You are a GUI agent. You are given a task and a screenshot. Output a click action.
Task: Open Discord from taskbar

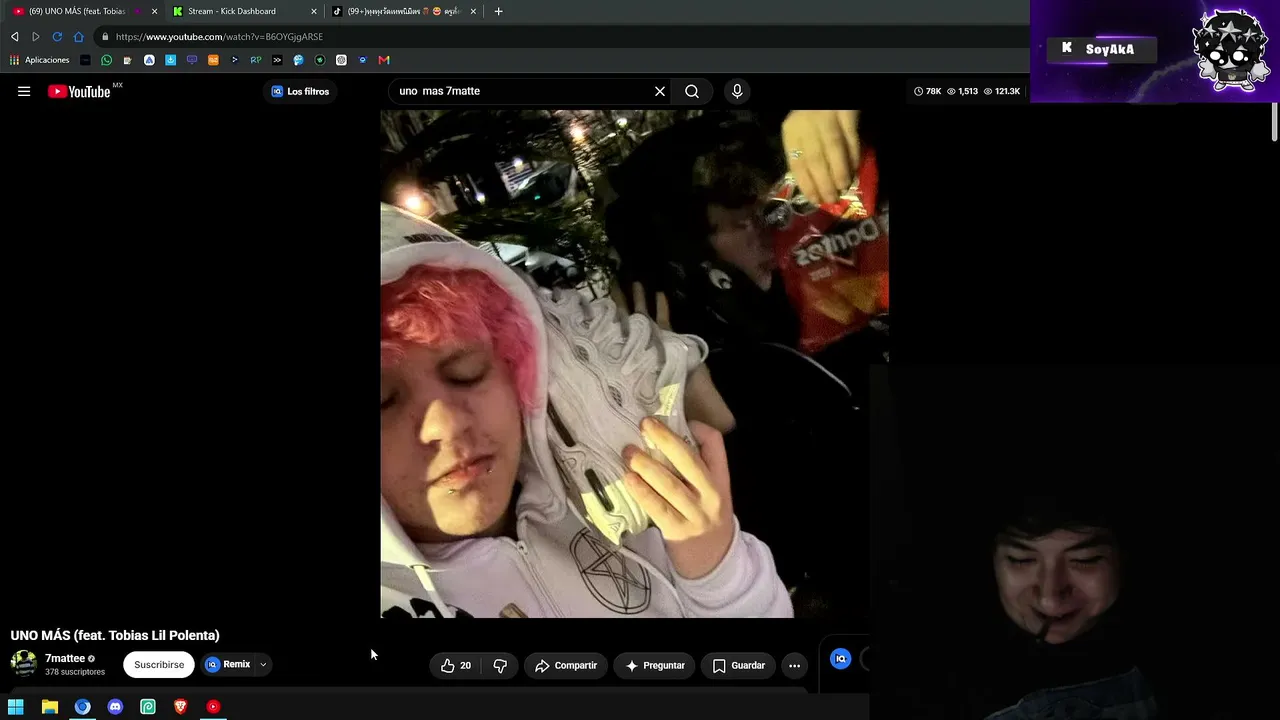point(115,707)
